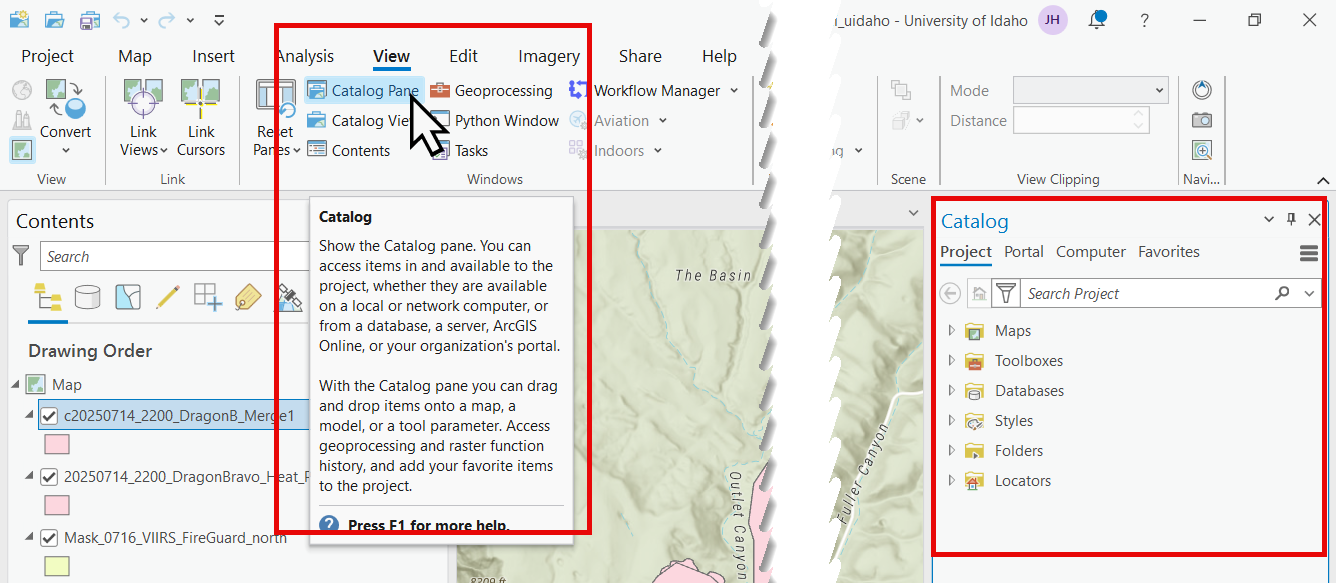Screen dimensions: 1336x583
Task: Open the Help ribbon tab
Action: pos(719,56)
